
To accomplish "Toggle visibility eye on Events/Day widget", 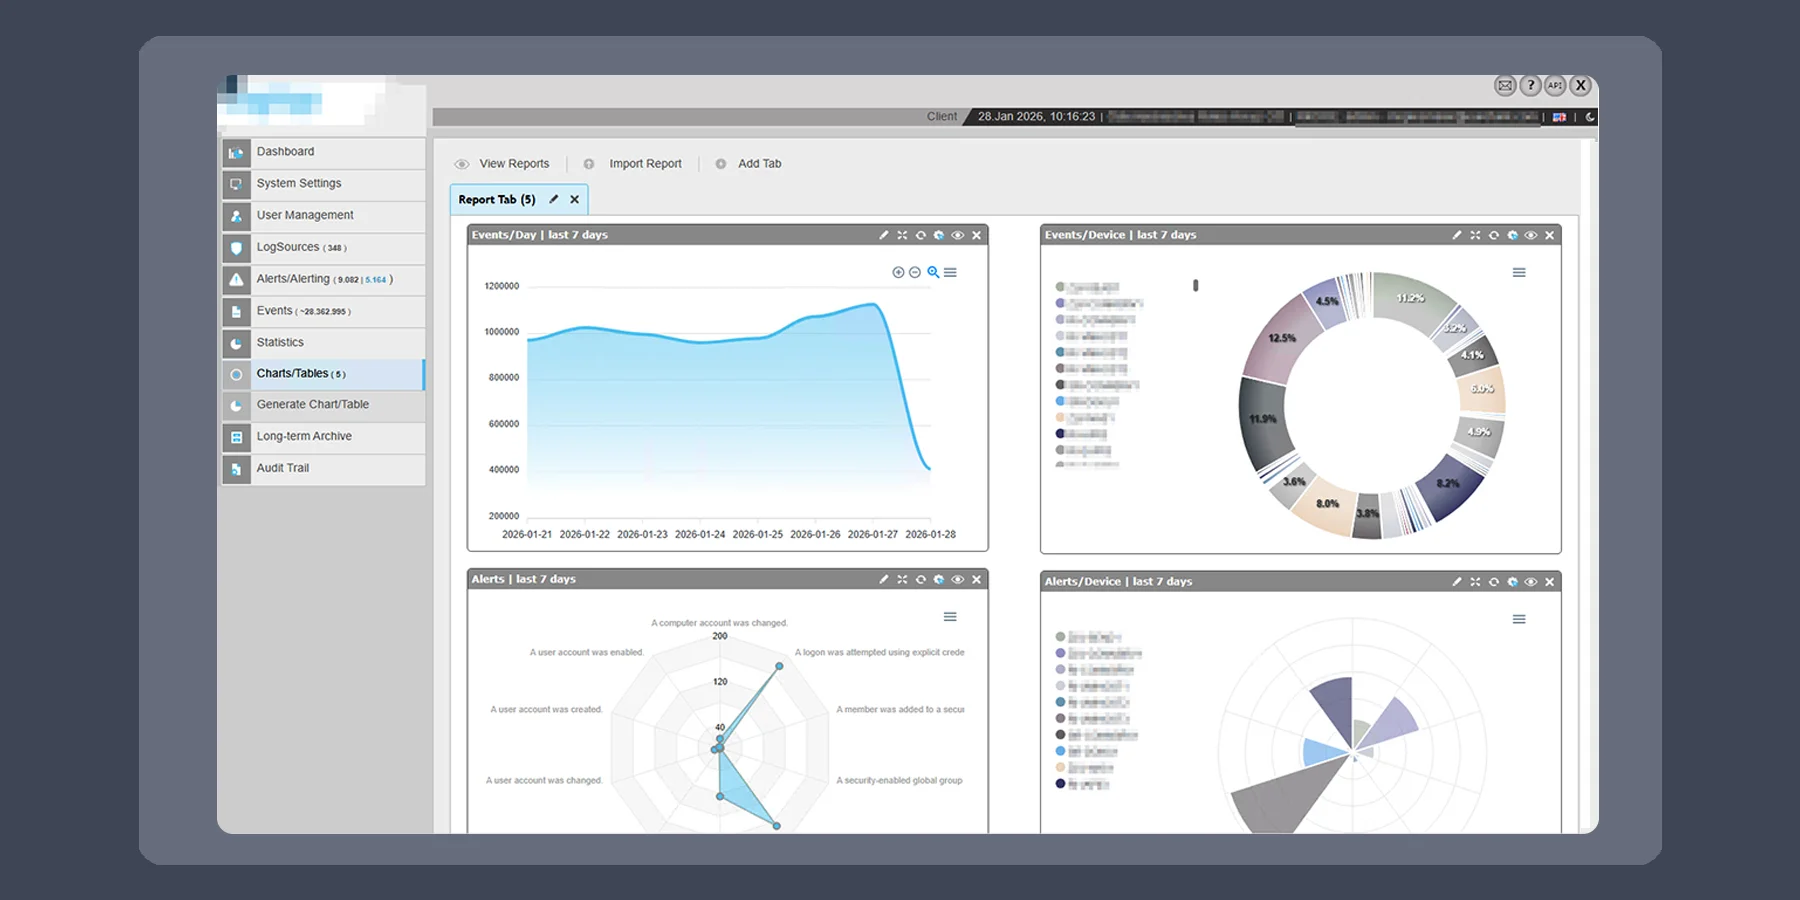I will [x=957, y=235].
